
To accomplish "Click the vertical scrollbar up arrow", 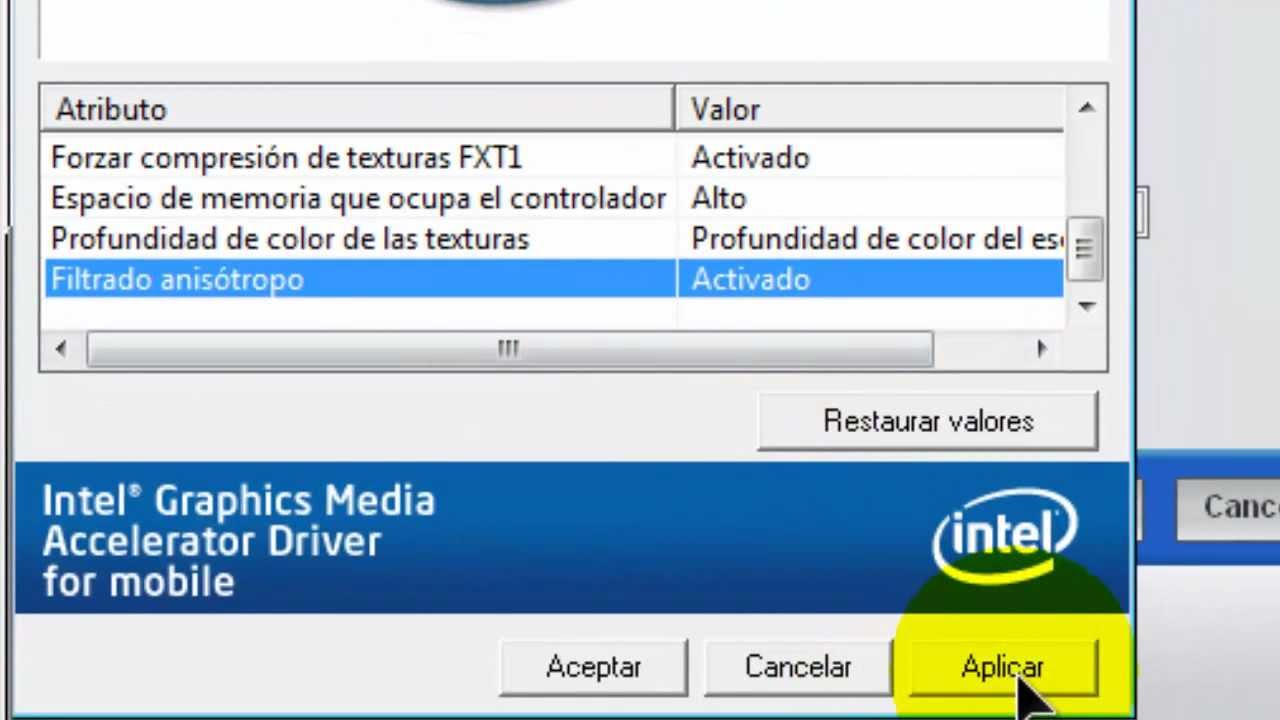I will coord(1086,107).
